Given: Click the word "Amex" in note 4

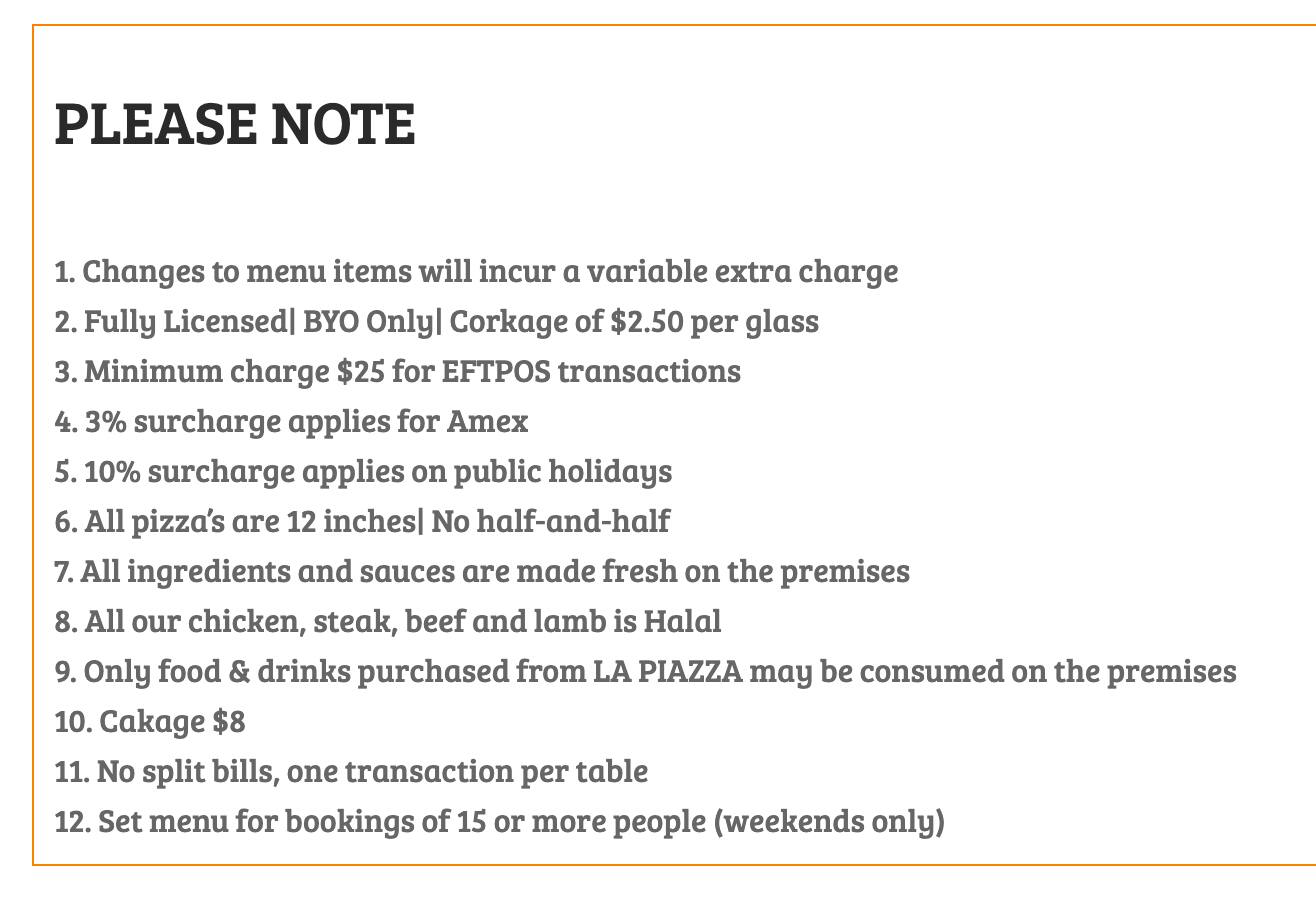Looking at the screenshot, I should [x=487, y=421].
